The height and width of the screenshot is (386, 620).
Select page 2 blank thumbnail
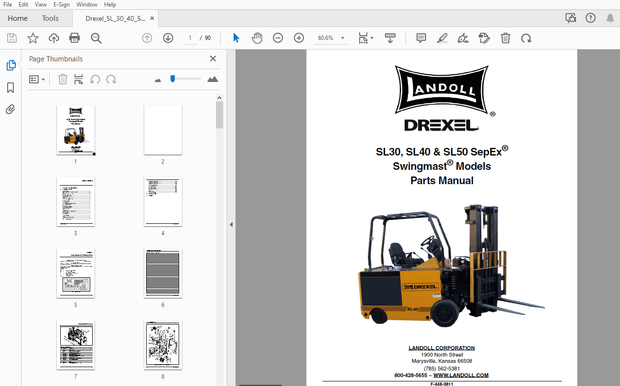163,130
